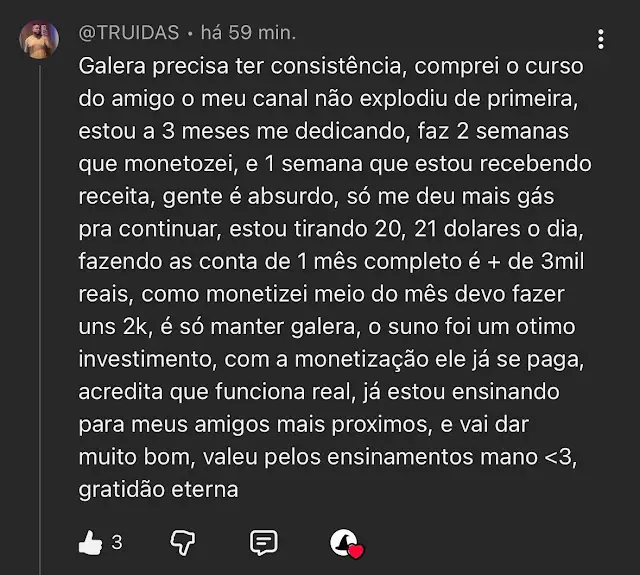Visit the @TRUIDAS channel via username

click(129, 33)
